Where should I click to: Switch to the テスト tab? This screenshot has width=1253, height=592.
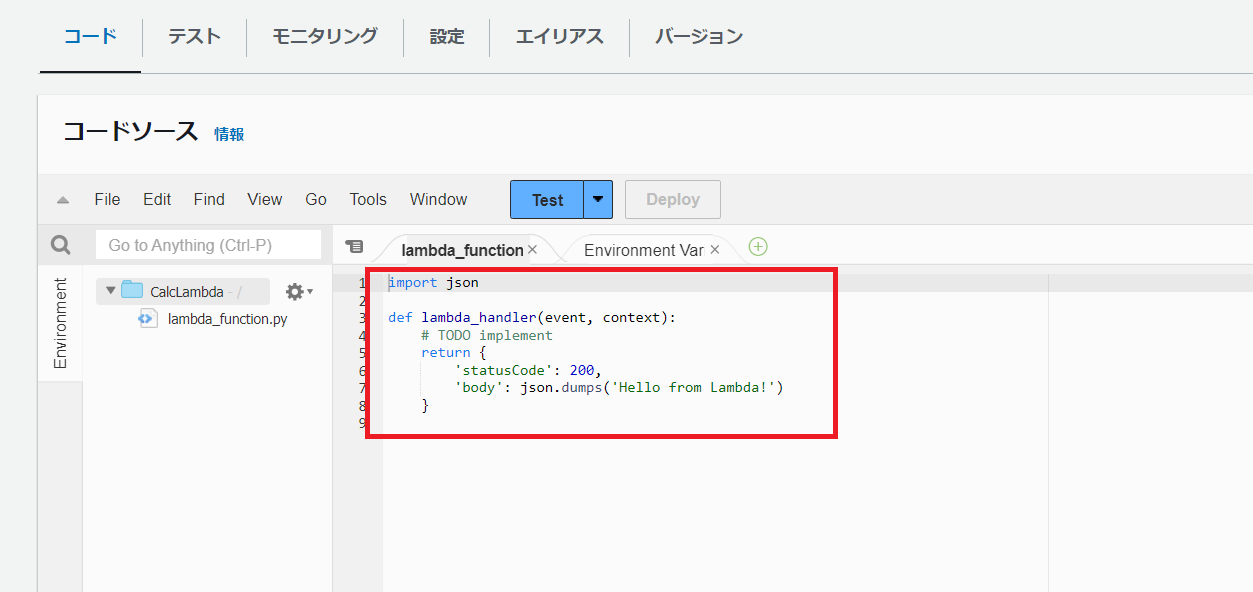[x=194, y=37]
